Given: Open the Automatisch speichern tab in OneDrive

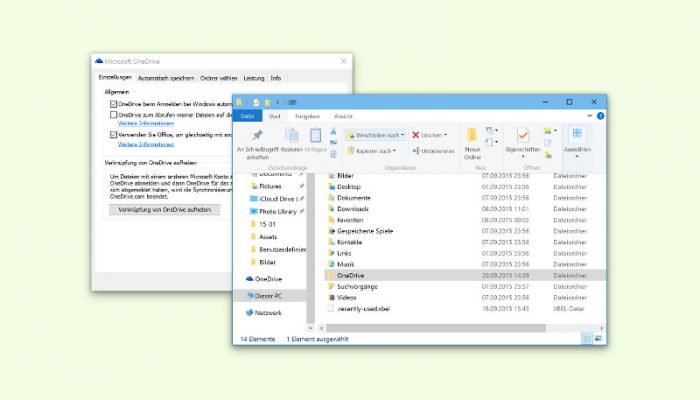Looking at the screenshot, I should tap(166, 78).
